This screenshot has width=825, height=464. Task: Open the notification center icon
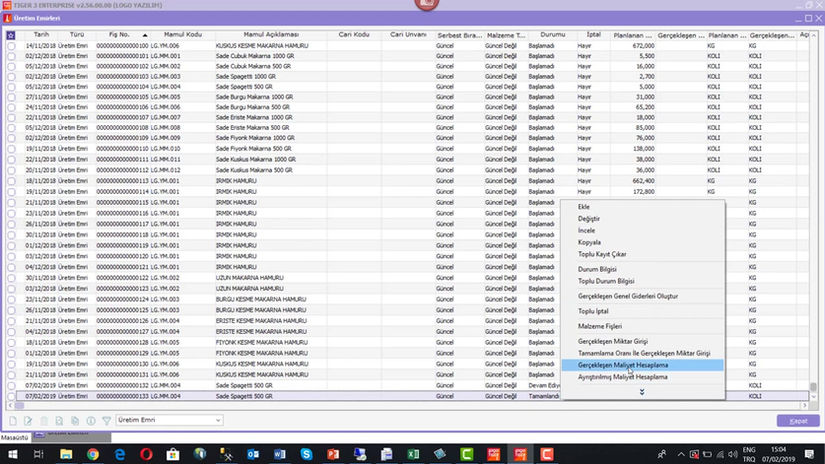coord(809,454)
